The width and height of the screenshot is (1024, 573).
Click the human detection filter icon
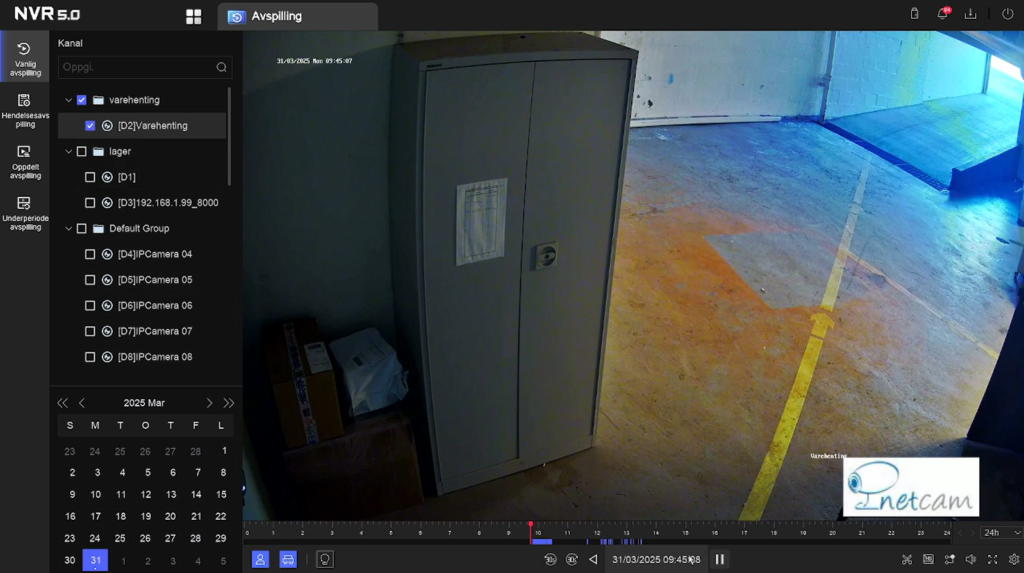point(260,559)
